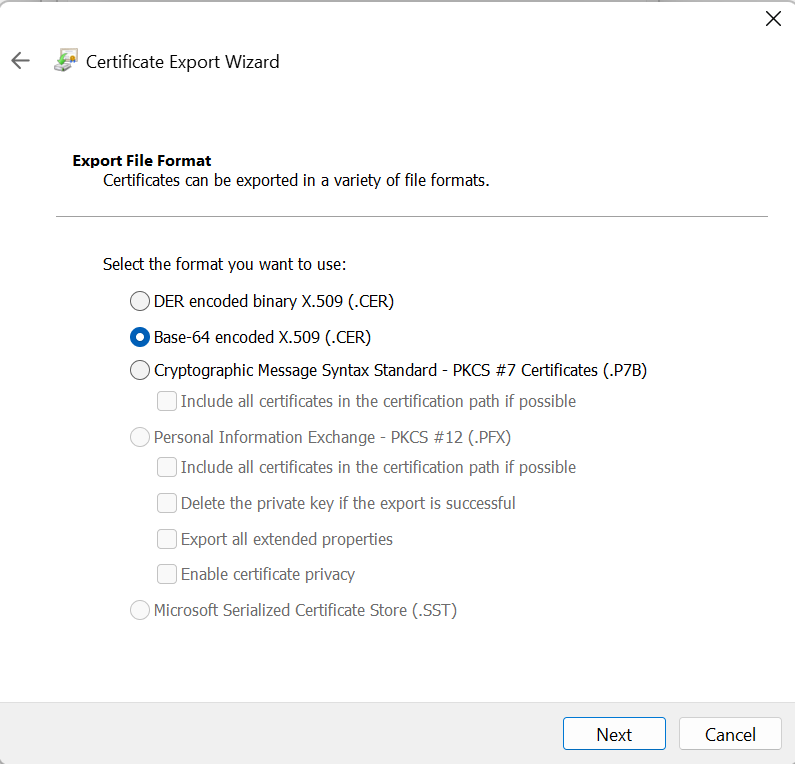Viewport: 795px width, 764px height.
Task: Click the Certificate Export Wizard title text
Action: click(x=183, y=62)
